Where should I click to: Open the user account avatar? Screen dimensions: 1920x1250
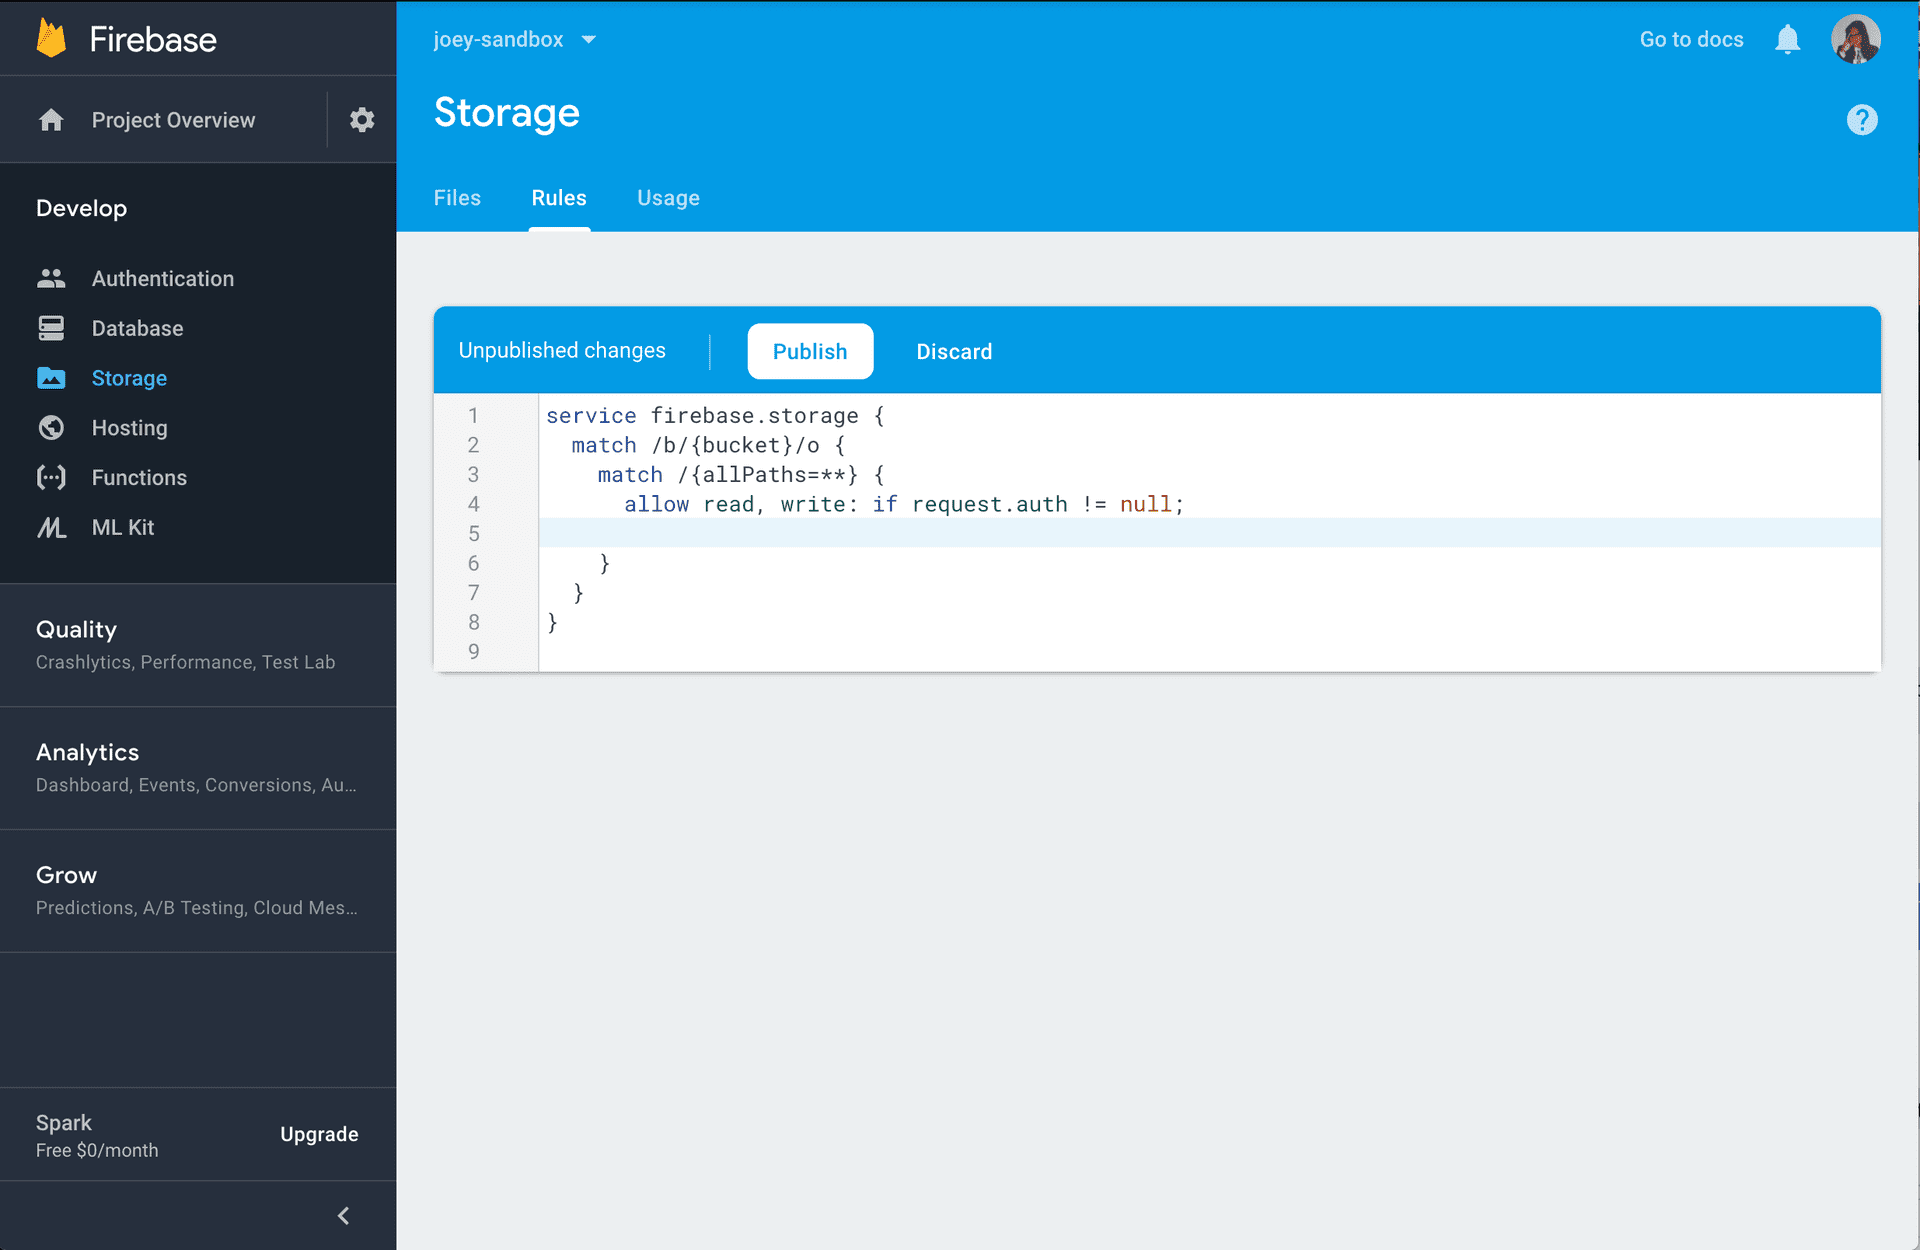coord(1855,40)
